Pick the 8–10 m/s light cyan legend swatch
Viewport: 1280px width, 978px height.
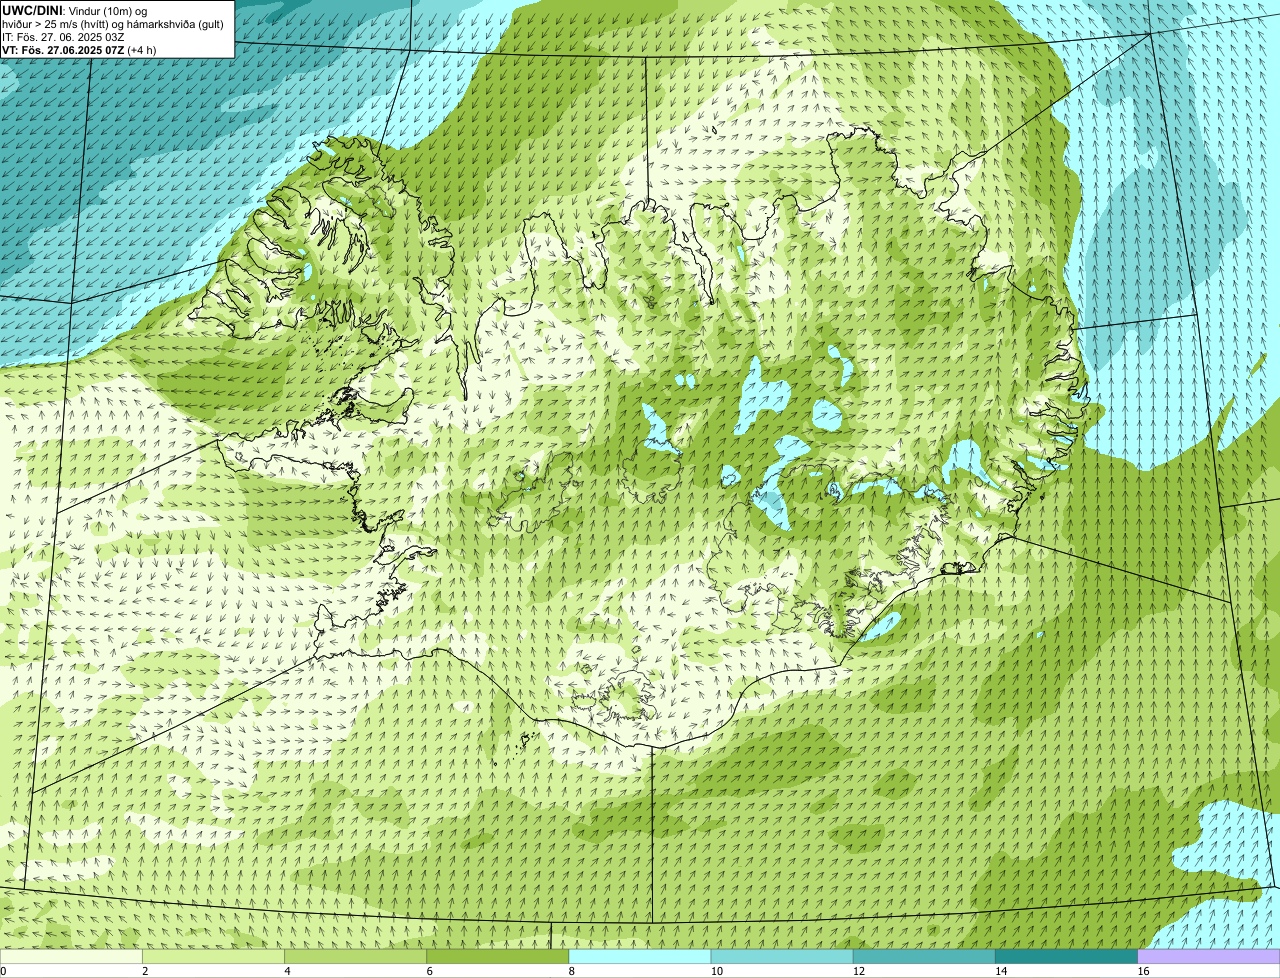(640, 956)
